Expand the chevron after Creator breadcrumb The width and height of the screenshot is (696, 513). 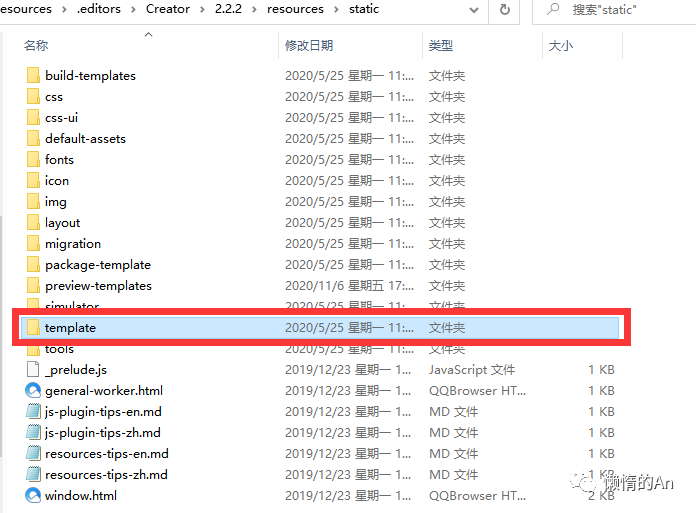(x=202, y=9)
